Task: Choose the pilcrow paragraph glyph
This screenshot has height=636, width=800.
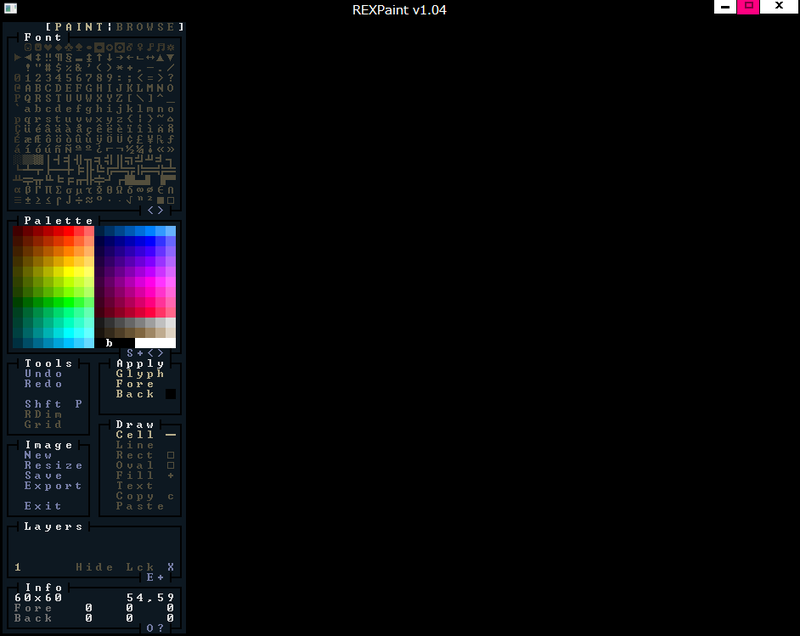Action: pyautogui.click(x=58, y=58)
